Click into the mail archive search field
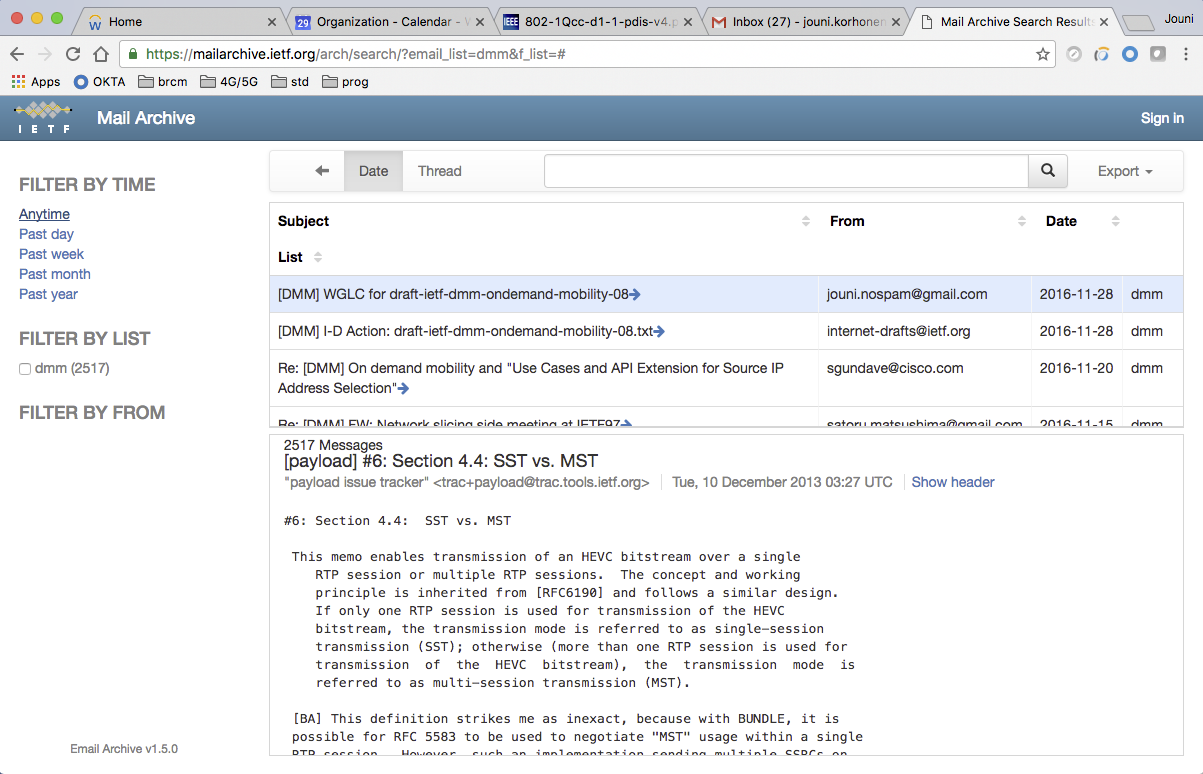 (x=786, y=171)
